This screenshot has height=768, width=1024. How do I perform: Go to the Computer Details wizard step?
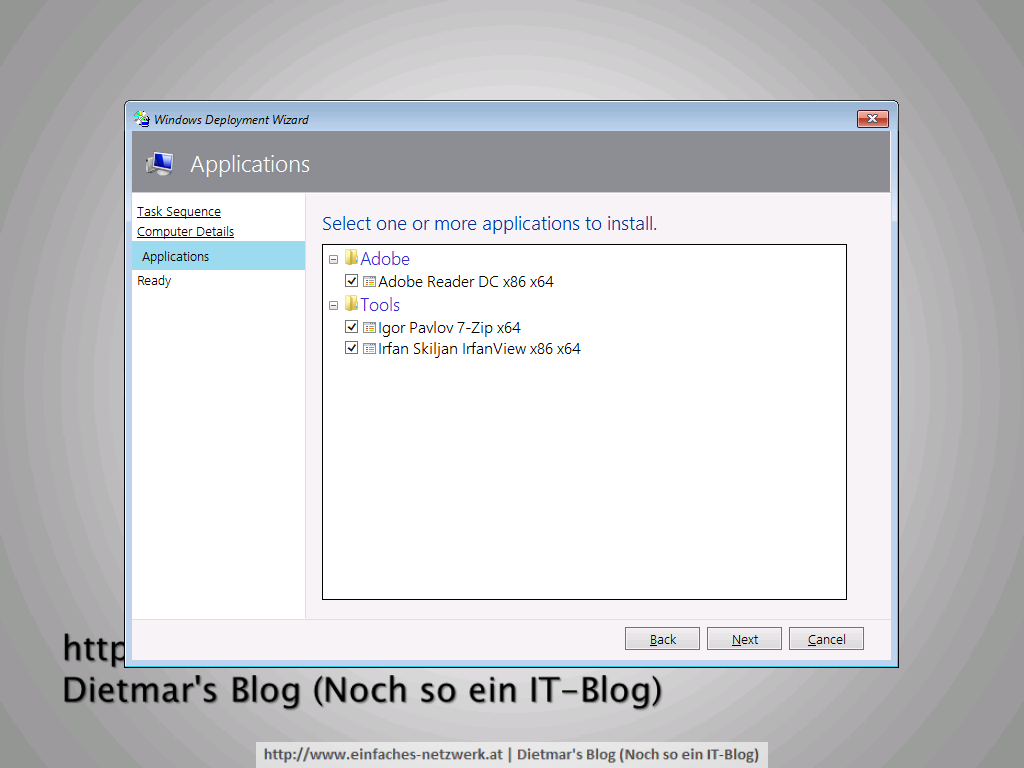[x=185, y=231]
